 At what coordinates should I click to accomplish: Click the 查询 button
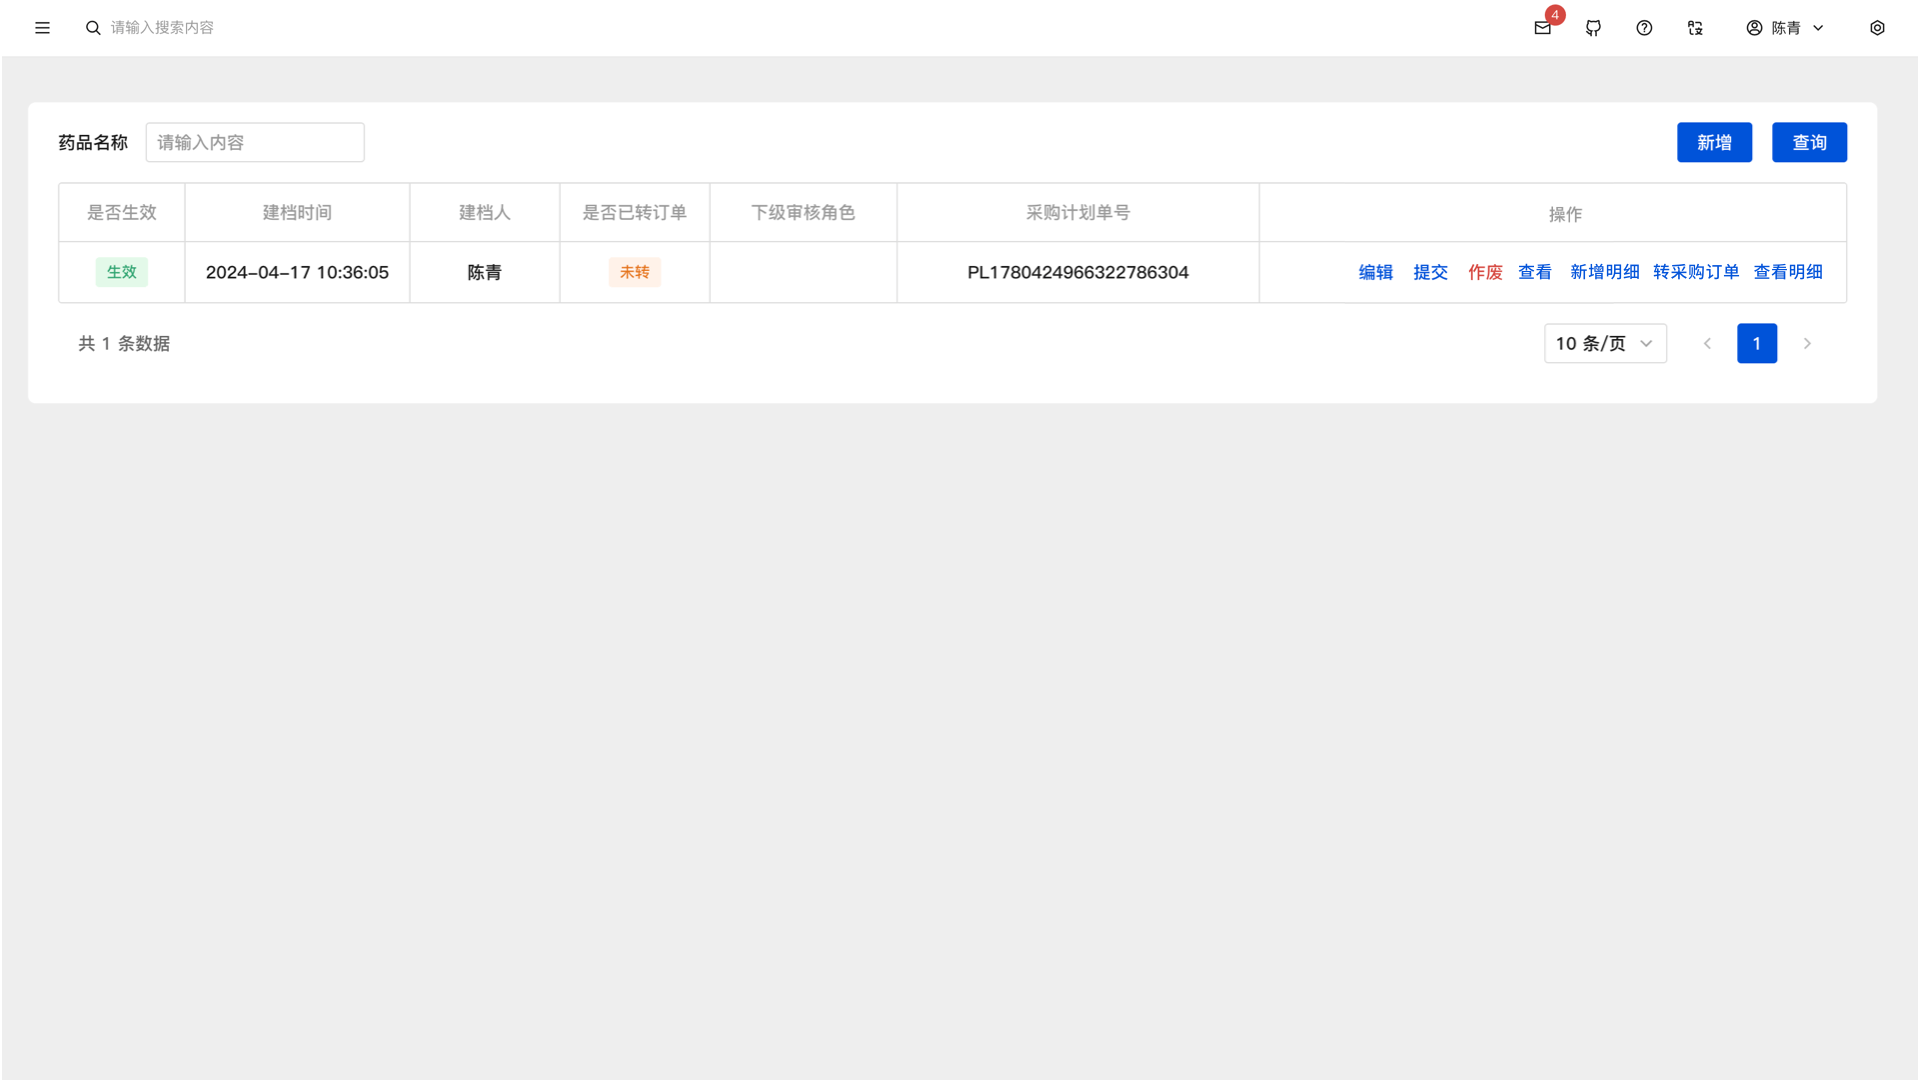(x=1809, y=142)
